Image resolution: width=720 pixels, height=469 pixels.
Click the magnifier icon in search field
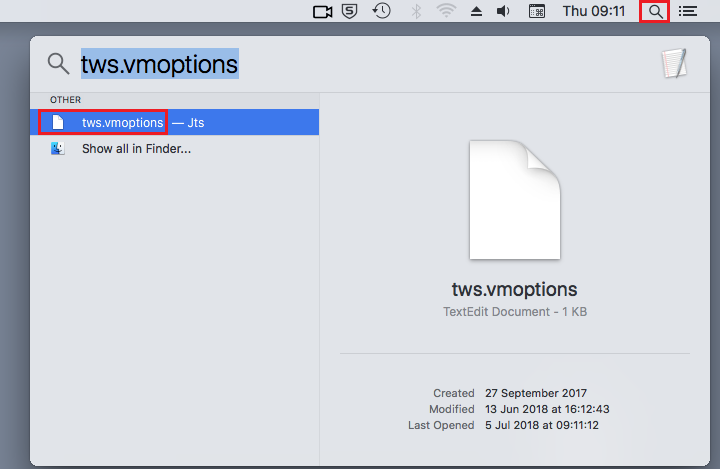pyautogui.click(x=58, y=63)
